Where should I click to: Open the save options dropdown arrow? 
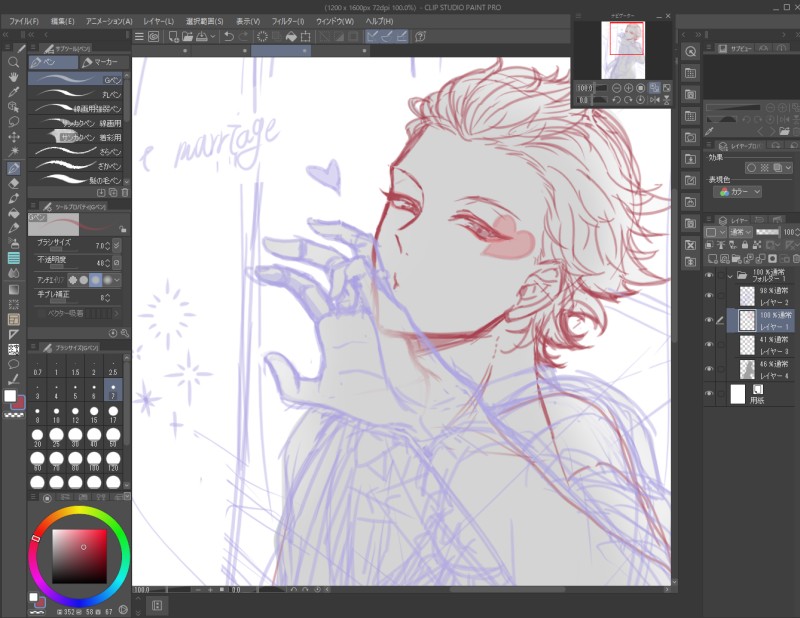(x=213, y=36)
